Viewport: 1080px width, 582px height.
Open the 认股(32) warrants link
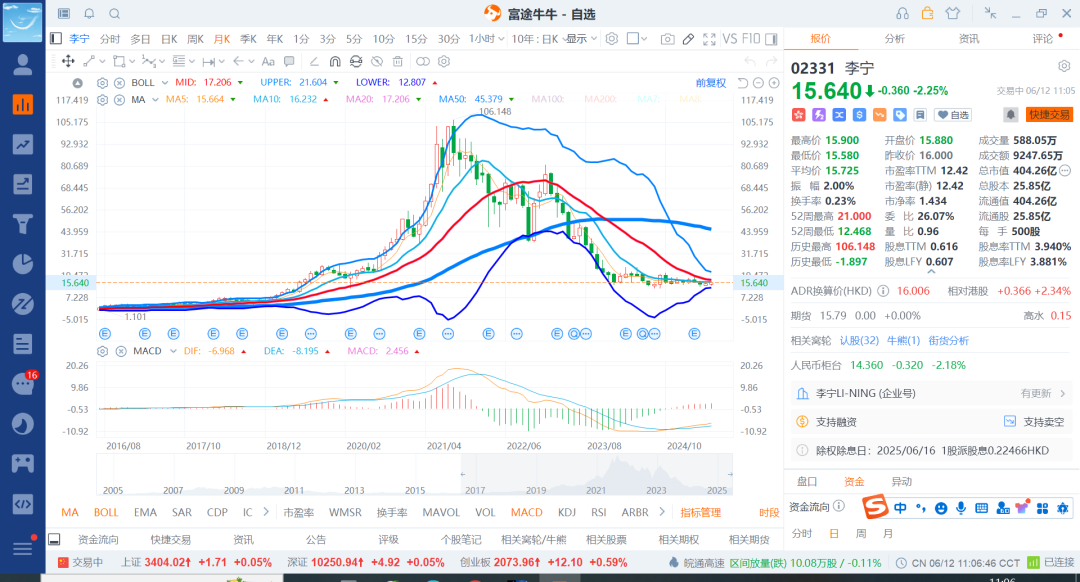[x=859, y=340]
